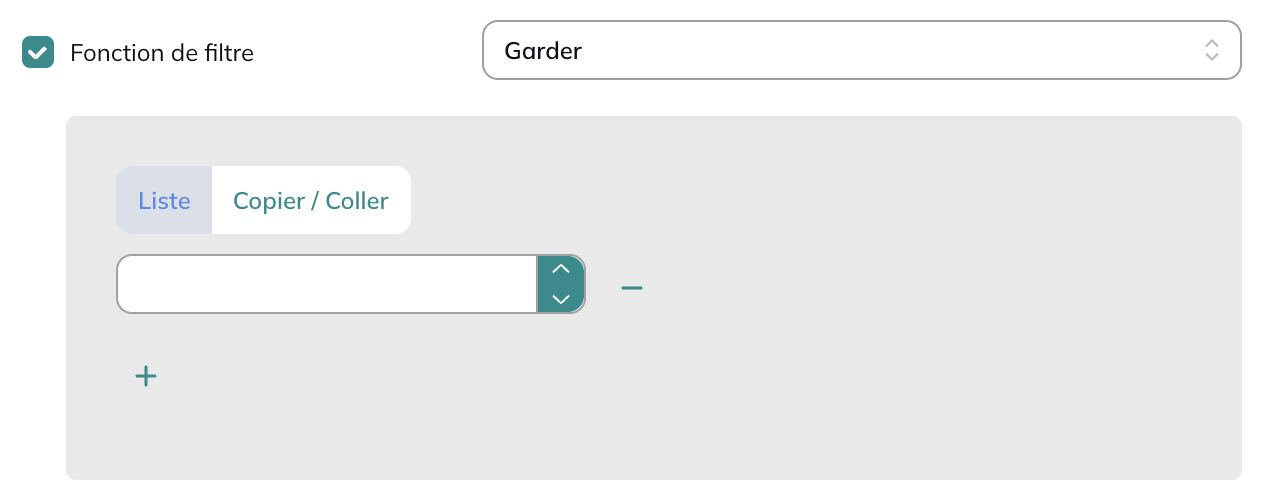Switch to the Liste tab
This screenshot has height=496, width=1264.
(x=164, y=200)
